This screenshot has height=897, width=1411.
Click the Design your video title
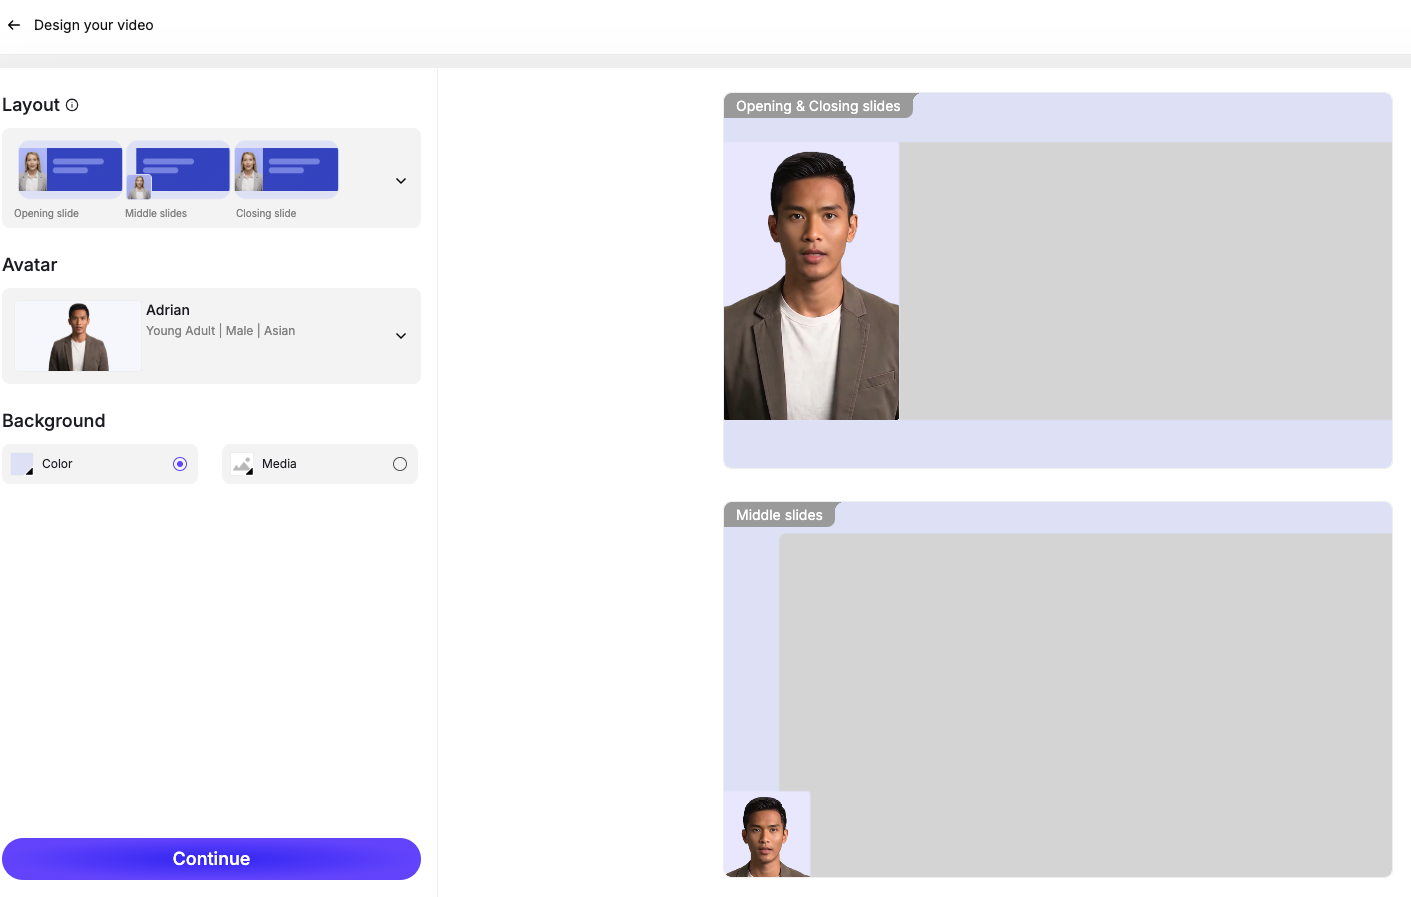pos(94,25)
